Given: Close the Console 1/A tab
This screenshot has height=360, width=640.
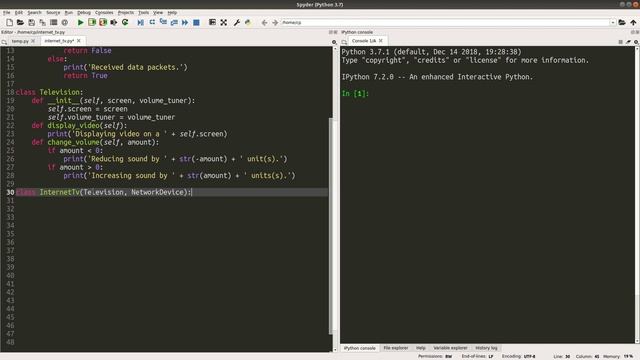Looking at the screenshot, I should click(381, 41).
